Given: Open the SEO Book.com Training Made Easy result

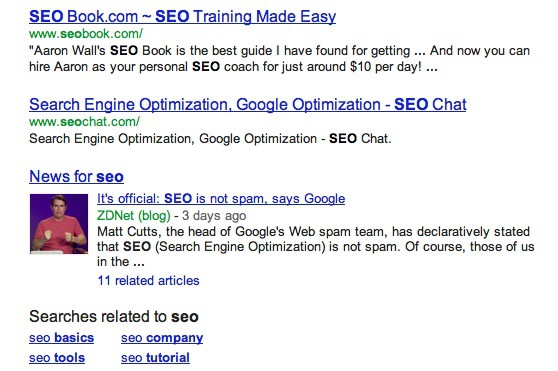Looking at the screenshot, I should (182, 17).
